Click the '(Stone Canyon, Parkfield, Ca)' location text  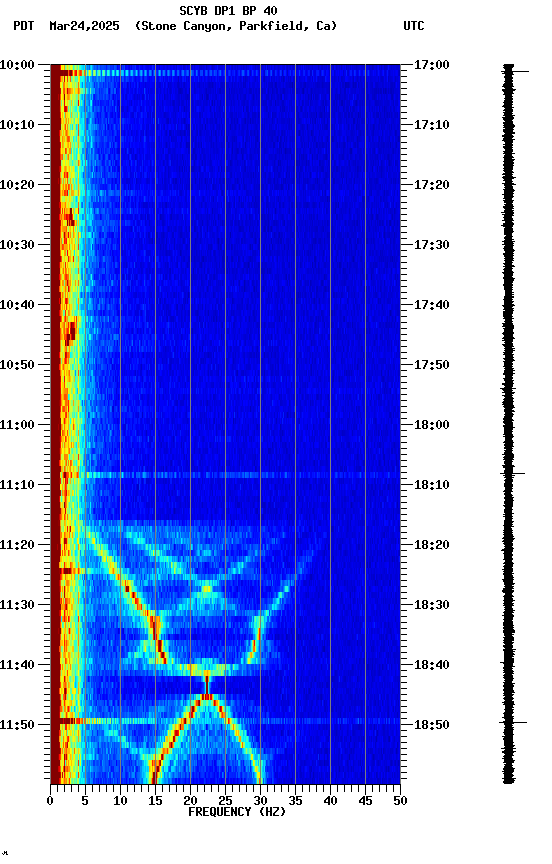point(236,26)
